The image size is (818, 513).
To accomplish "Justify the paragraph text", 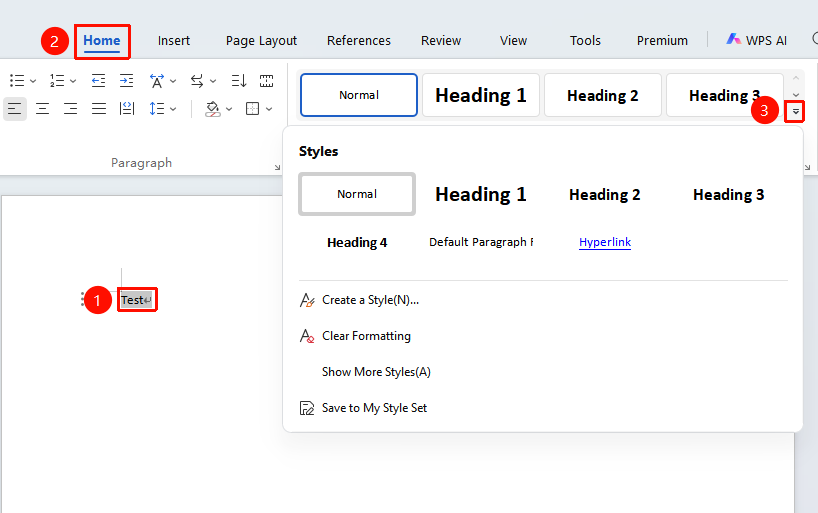I will point(99,109).
